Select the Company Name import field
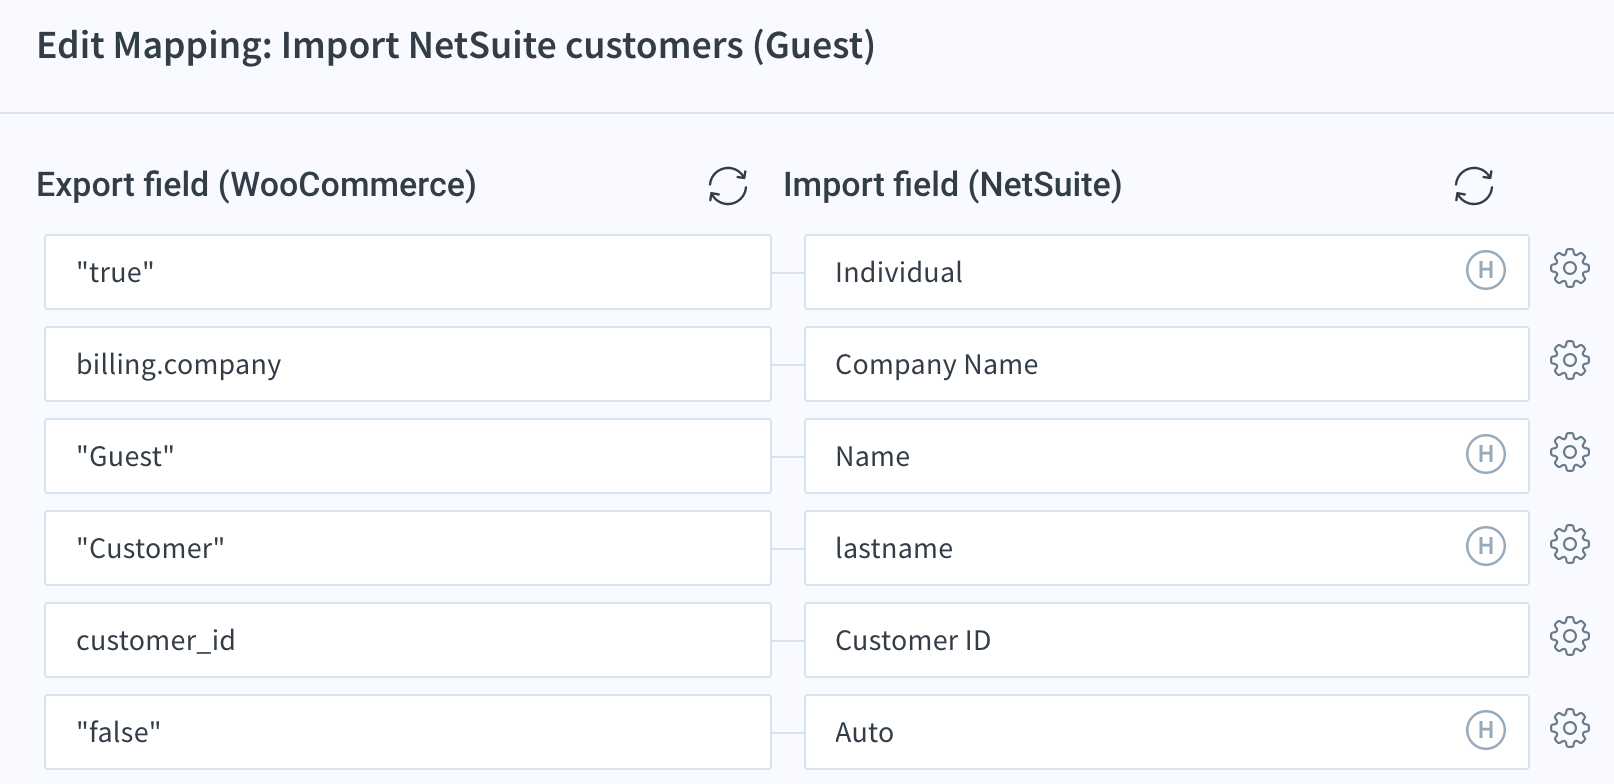Image resolution: width=1614 pixels, height=784 pixels. [x=1167, y=364]
